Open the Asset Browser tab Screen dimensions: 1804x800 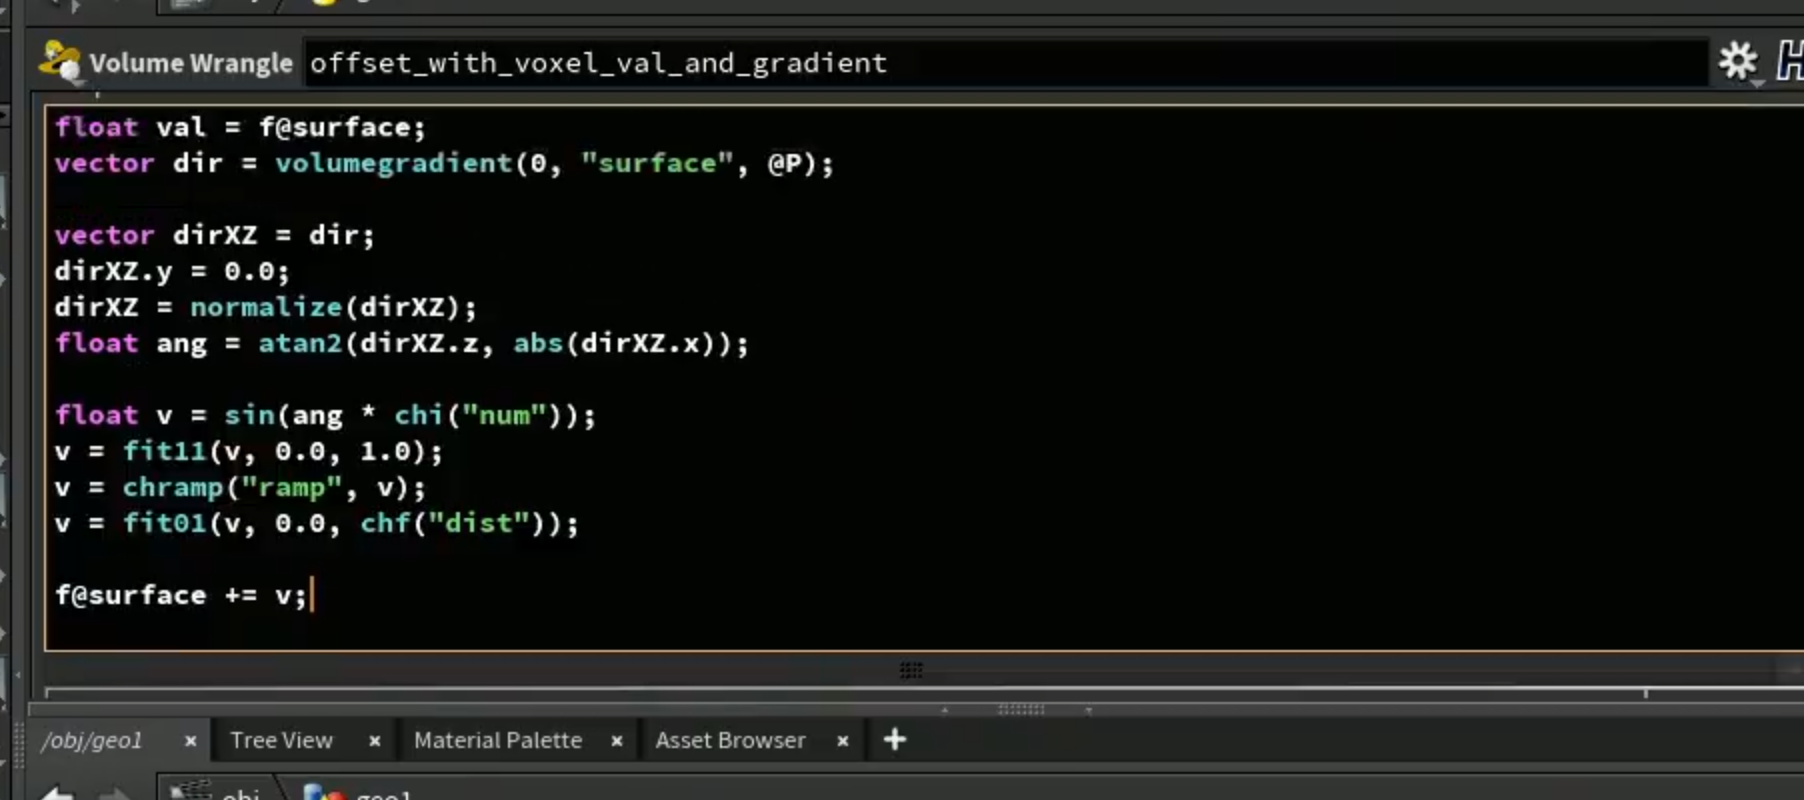click(730, 741)
